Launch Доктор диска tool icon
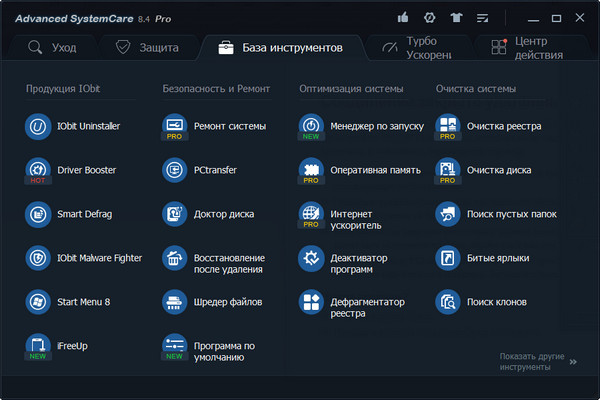Screen dimensions: 600x400 point(175,214)
